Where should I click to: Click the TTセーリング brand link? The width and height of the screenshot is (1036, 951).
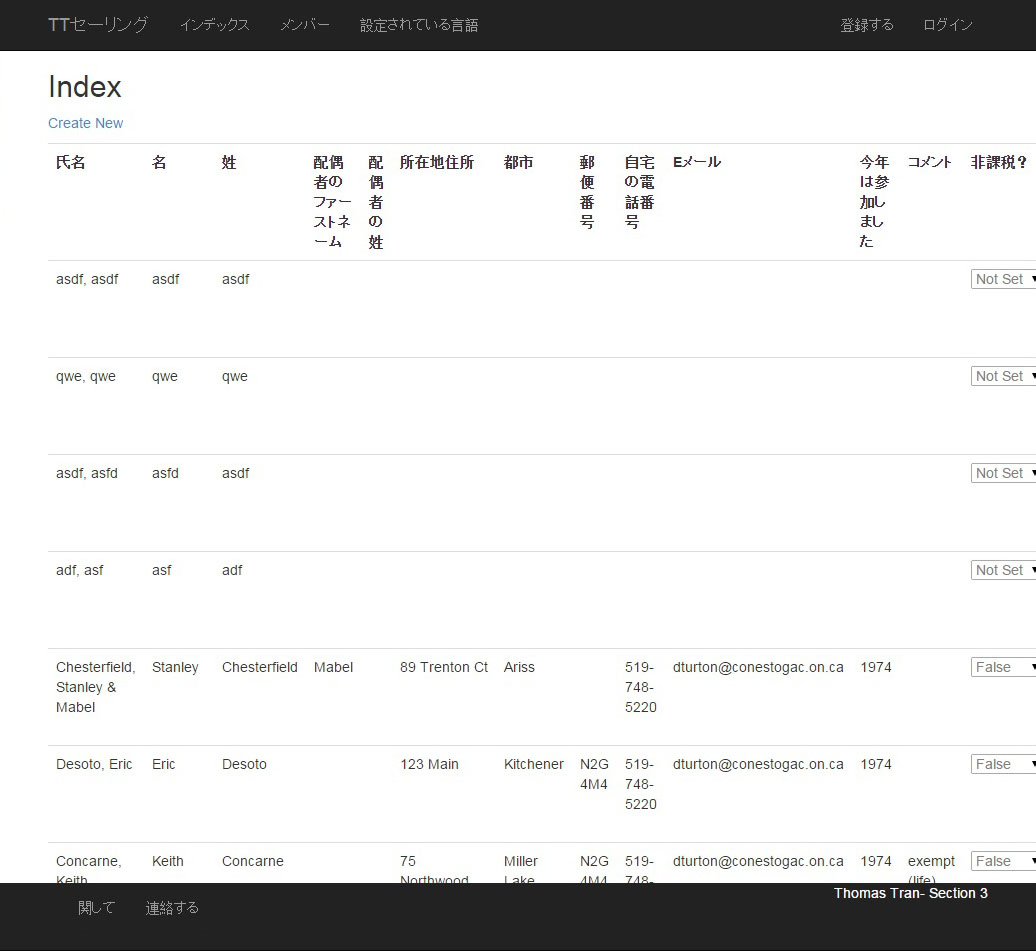(x=98, y=25)
